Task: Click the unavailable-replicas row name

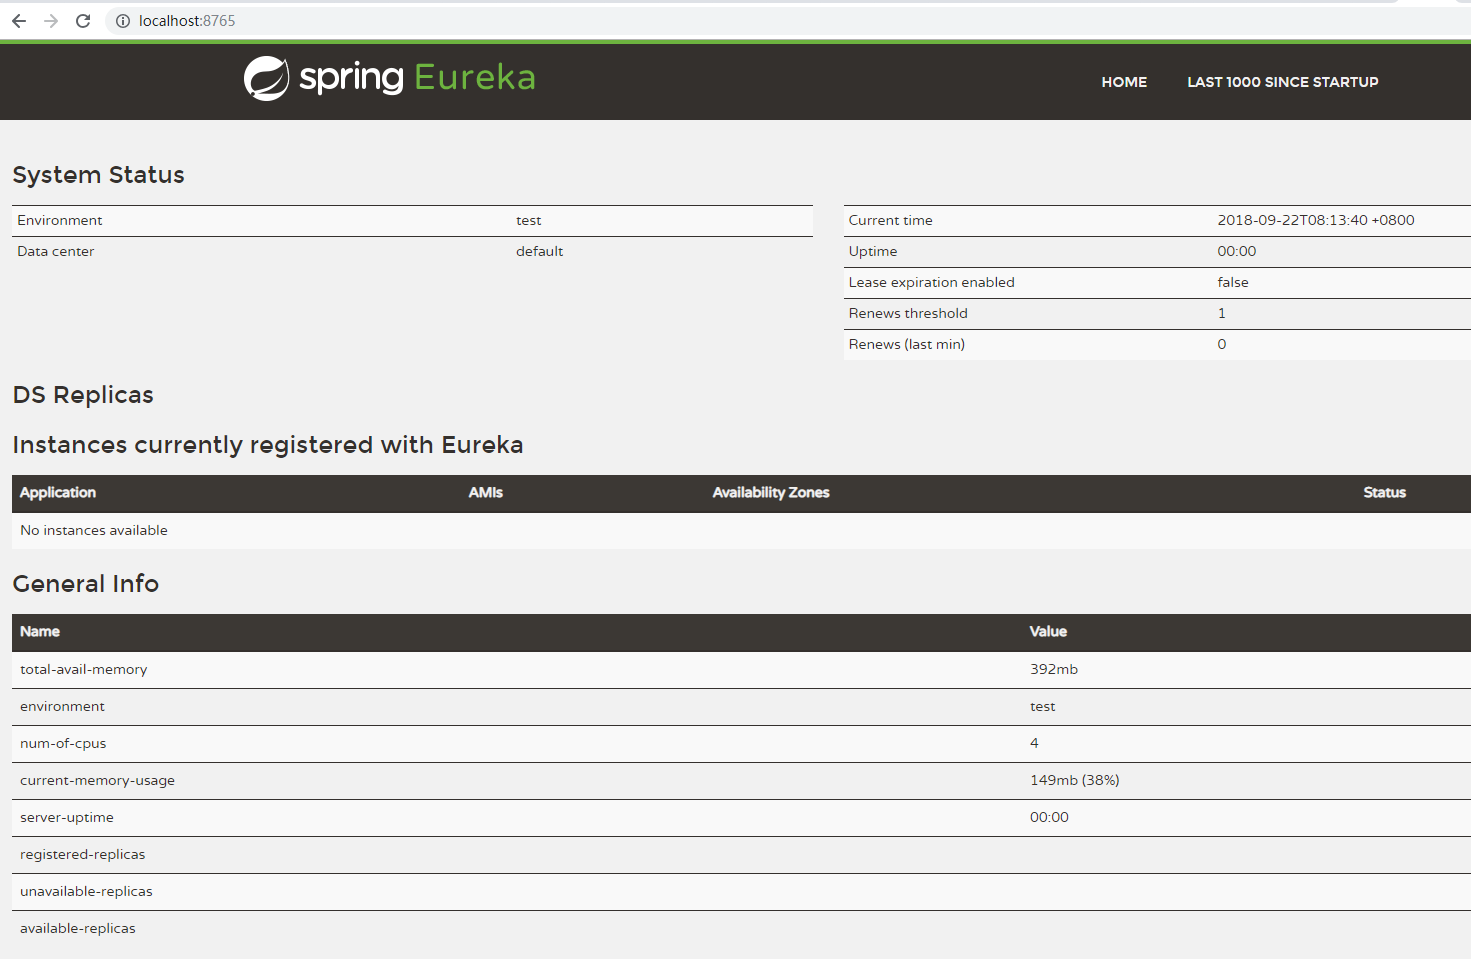Action: click(87, 892)
